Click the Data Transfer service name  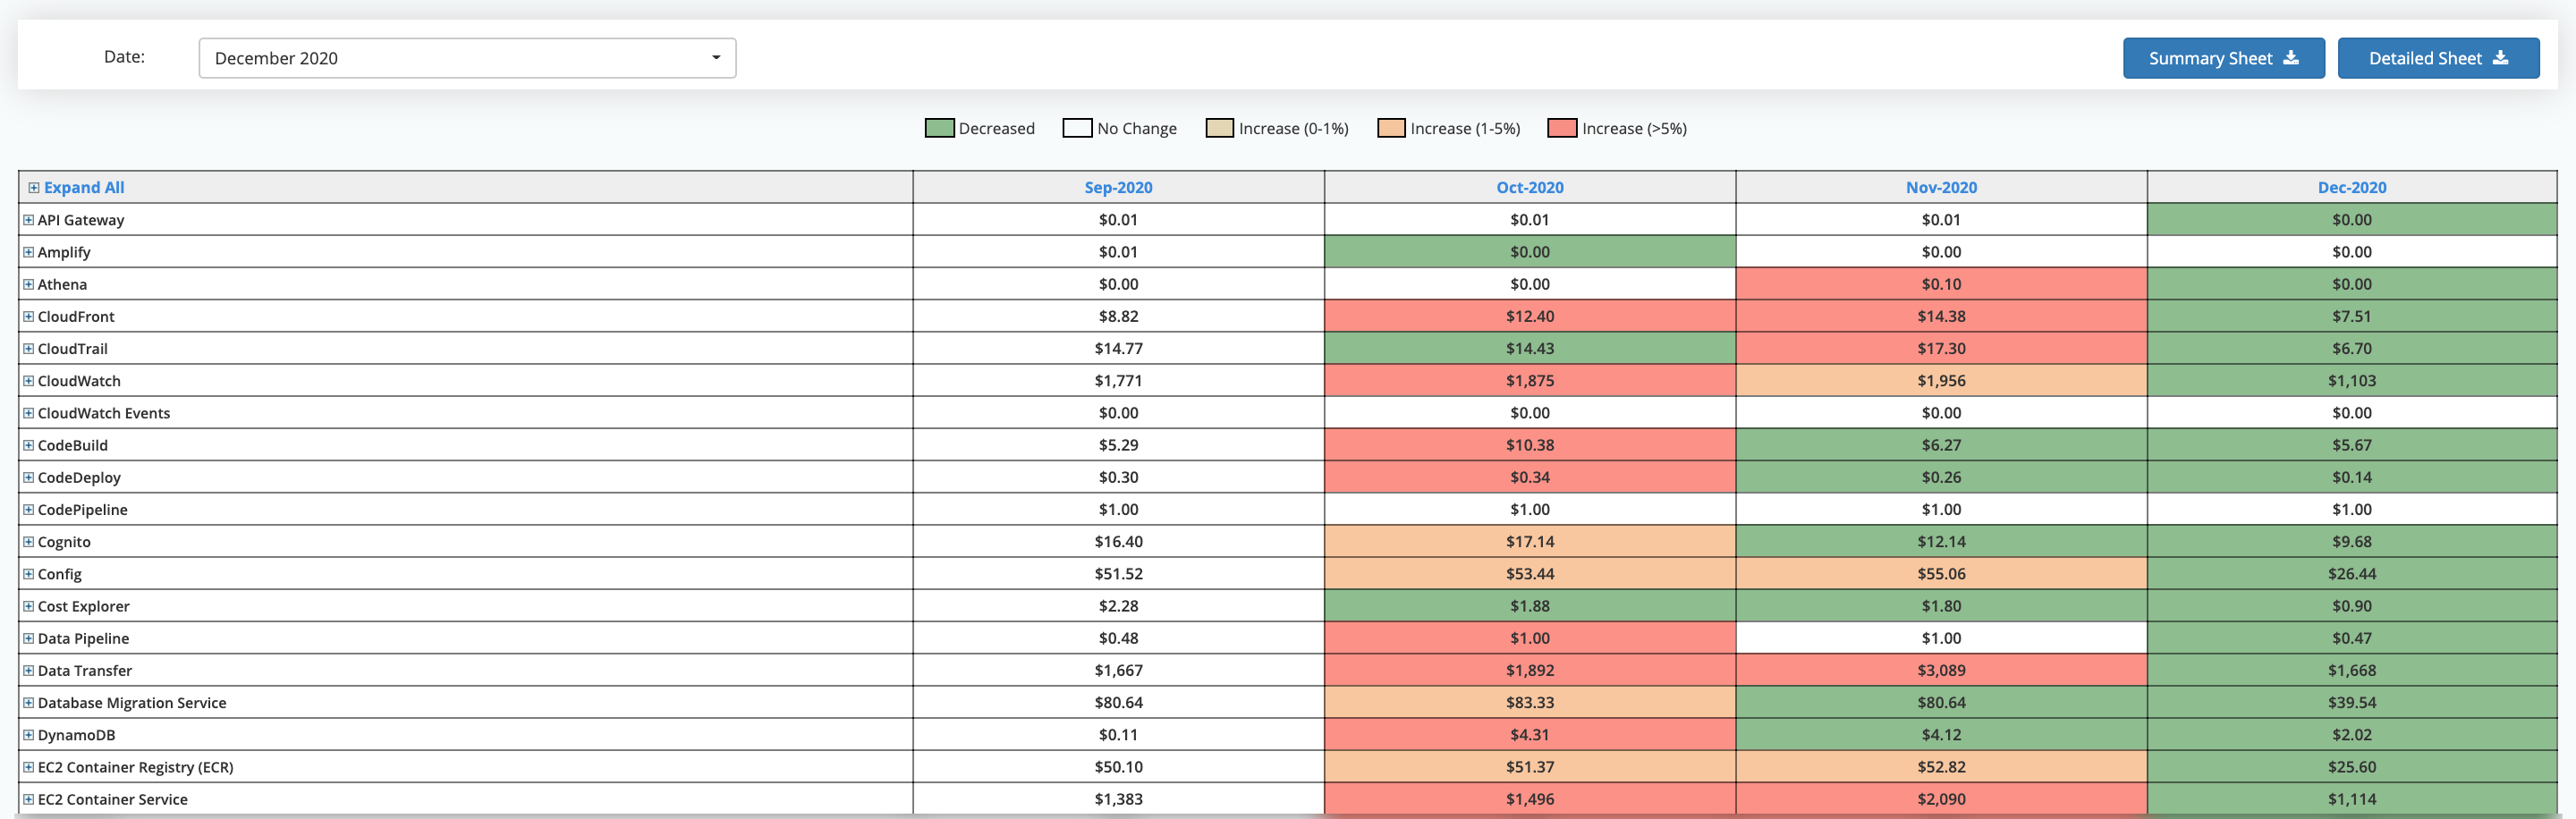click(85, 670)
